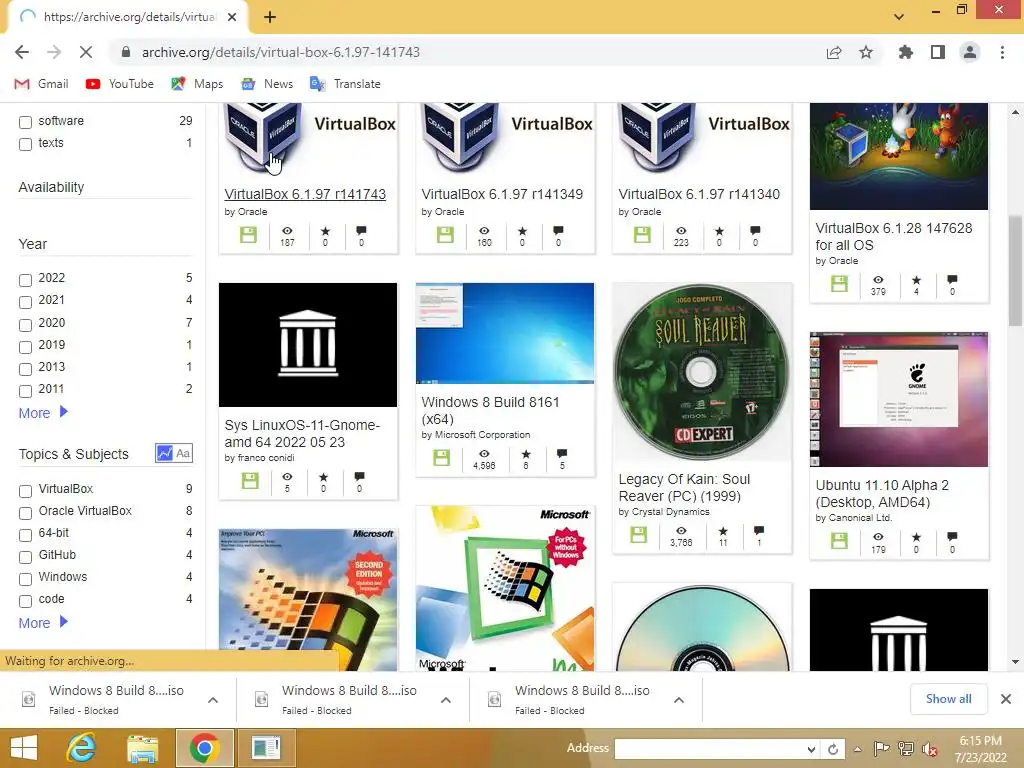Close the downloads bar
This screenshot has width=1024, height=768.
click(1006, 699)
